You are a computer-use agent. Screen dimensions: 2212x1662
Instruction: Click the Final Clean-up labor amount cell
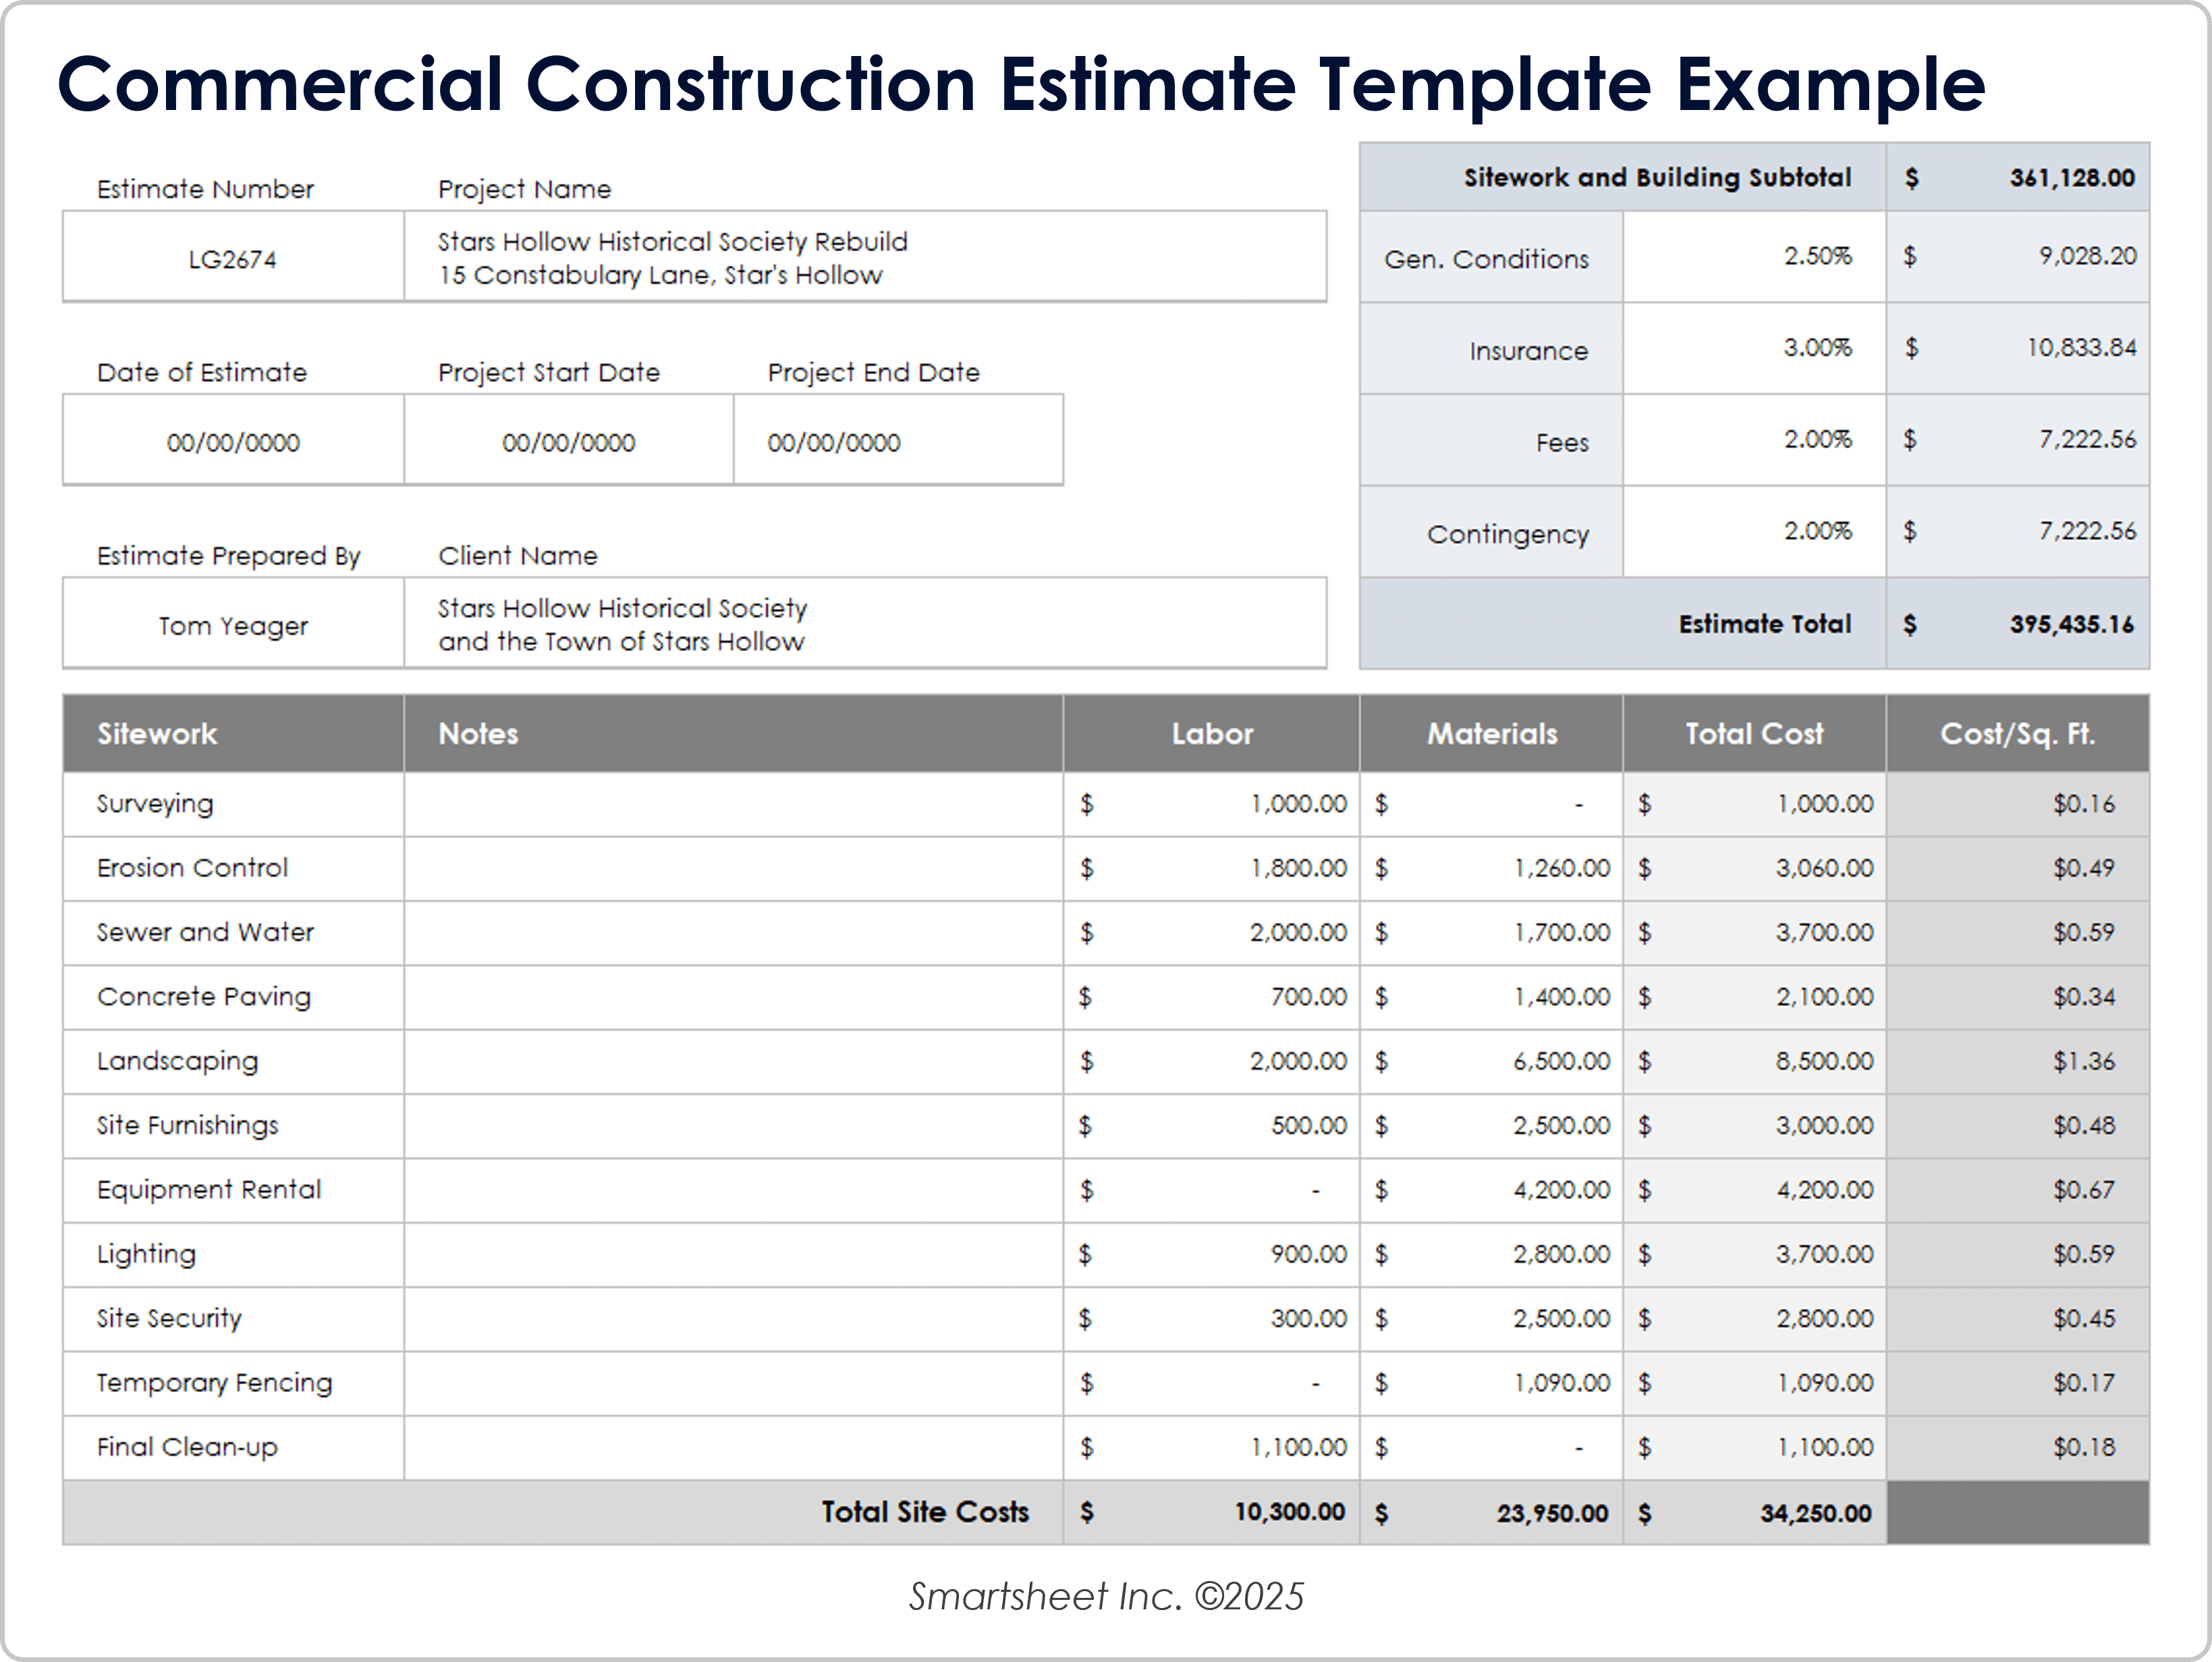(x=1212, y=1447)
